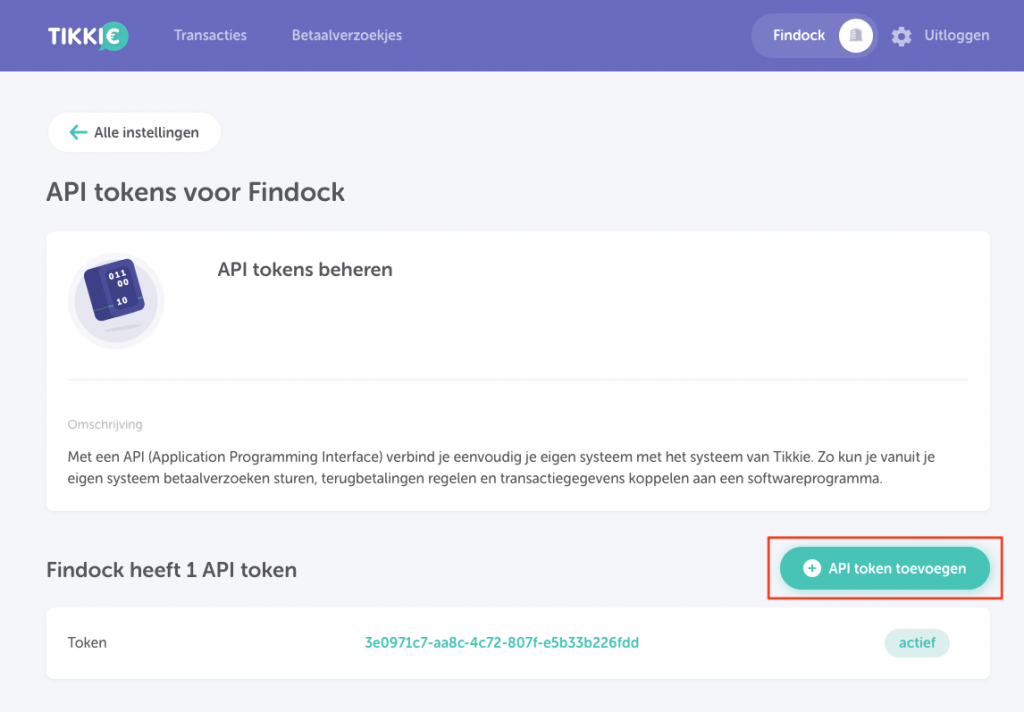Screen dimensions: 1024x712
Task: Select the Token row label
Action: 87,642
